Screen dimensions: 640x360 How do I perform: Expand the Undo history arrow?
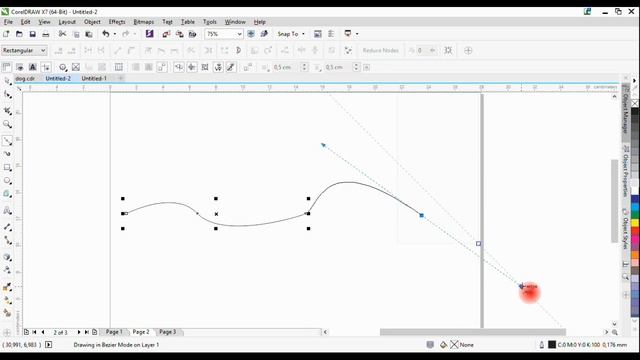(115, 34)
